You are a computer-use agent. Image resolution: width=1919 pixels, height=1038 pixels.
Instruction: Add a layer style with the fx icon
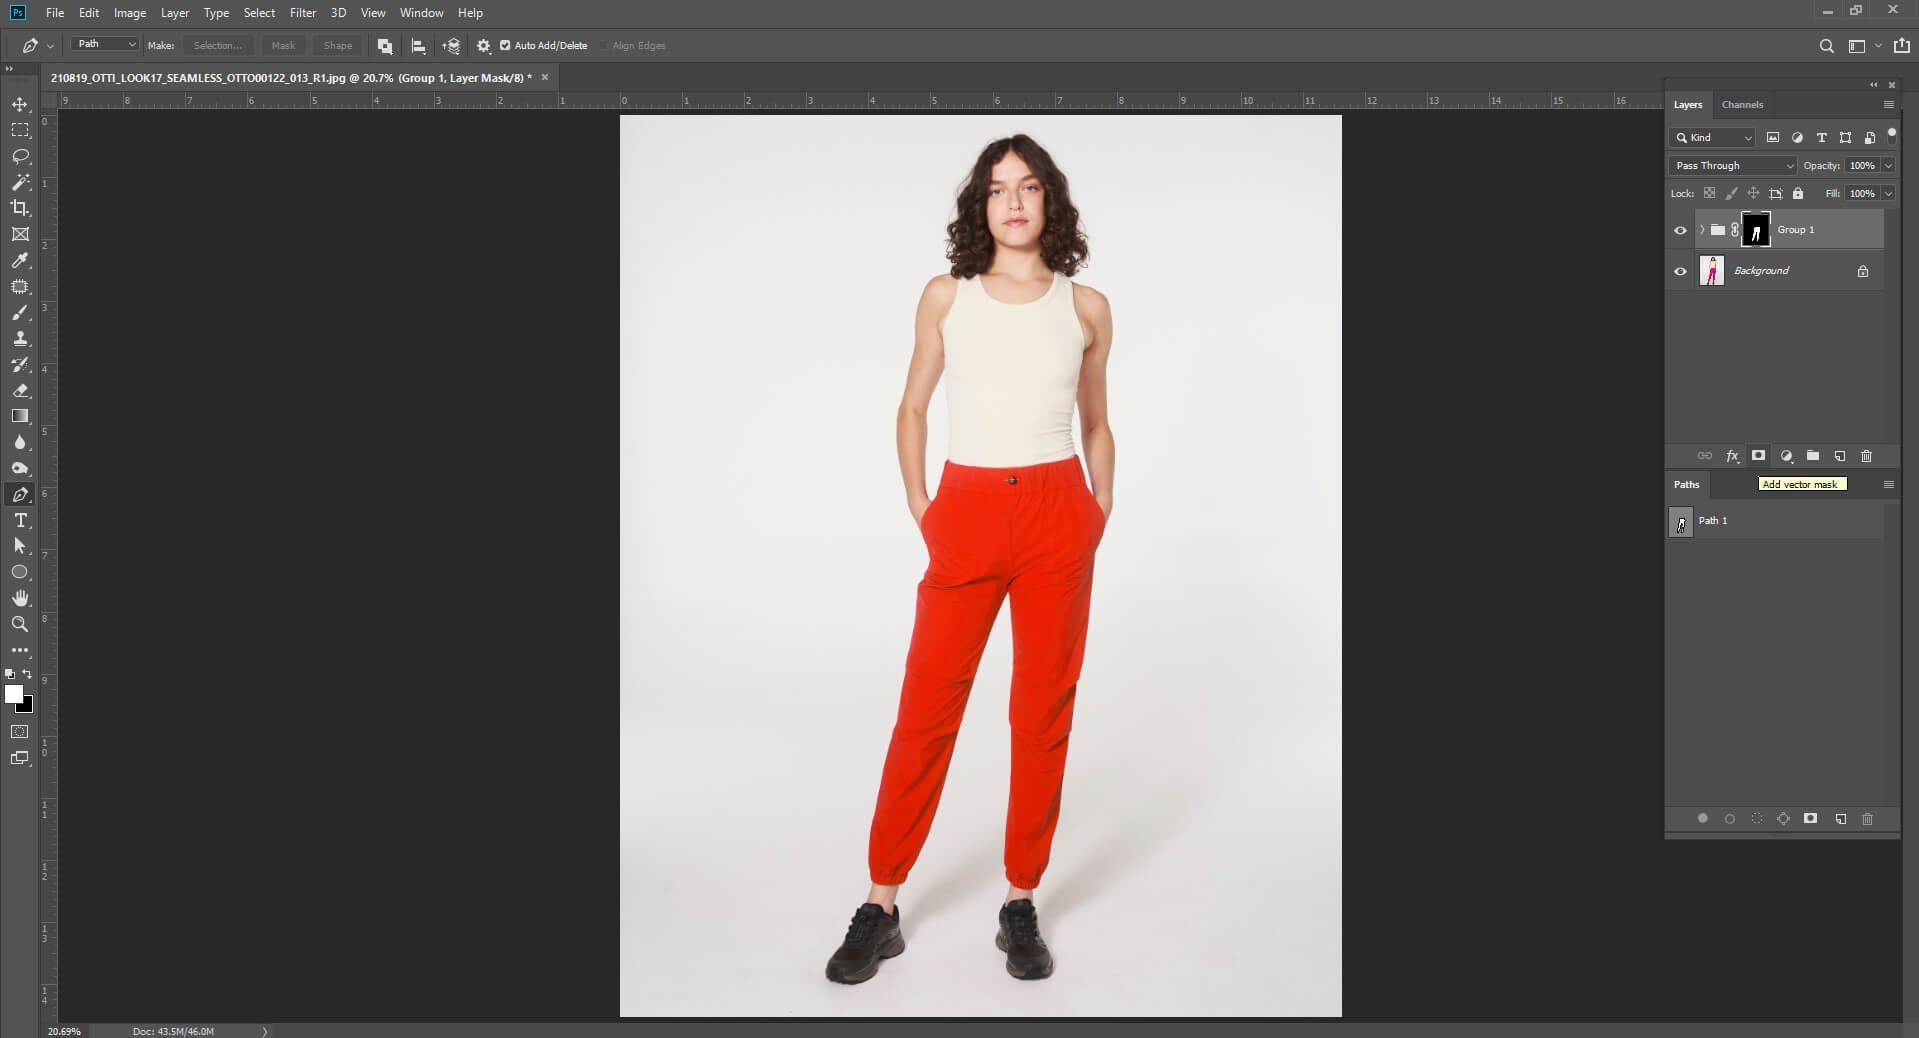(1732, 457)
